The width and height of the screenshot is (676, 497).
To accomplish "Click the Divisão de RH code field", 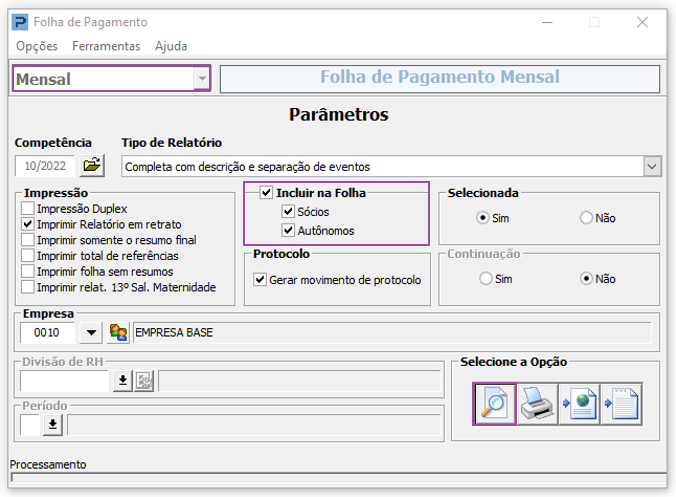I will click(x=65, y=381).
